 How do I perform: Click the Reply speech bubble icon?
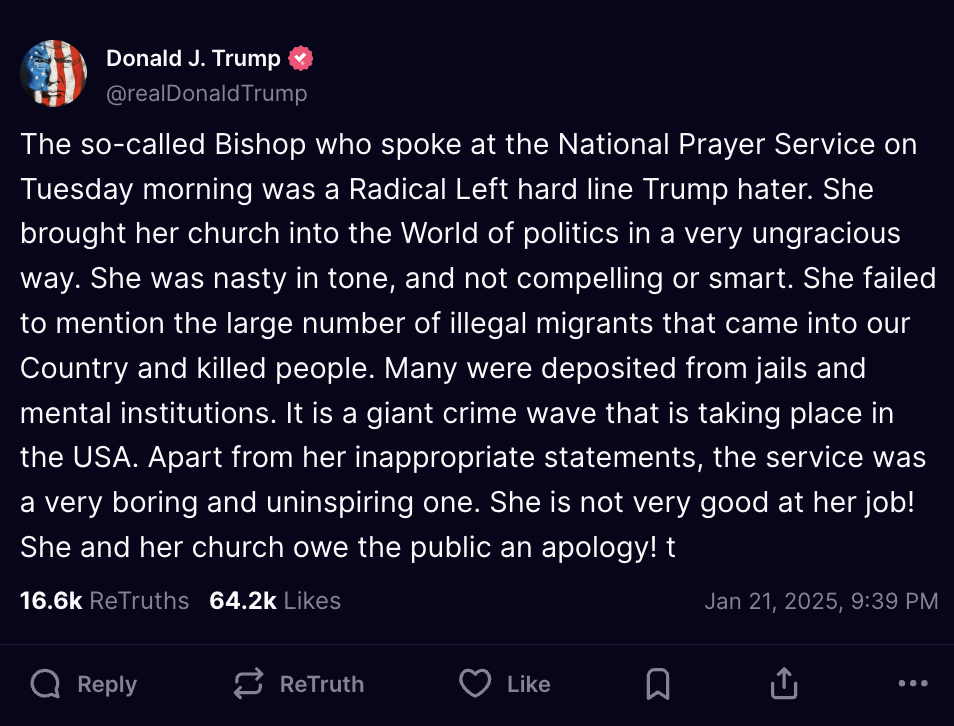tap(46, 683)
